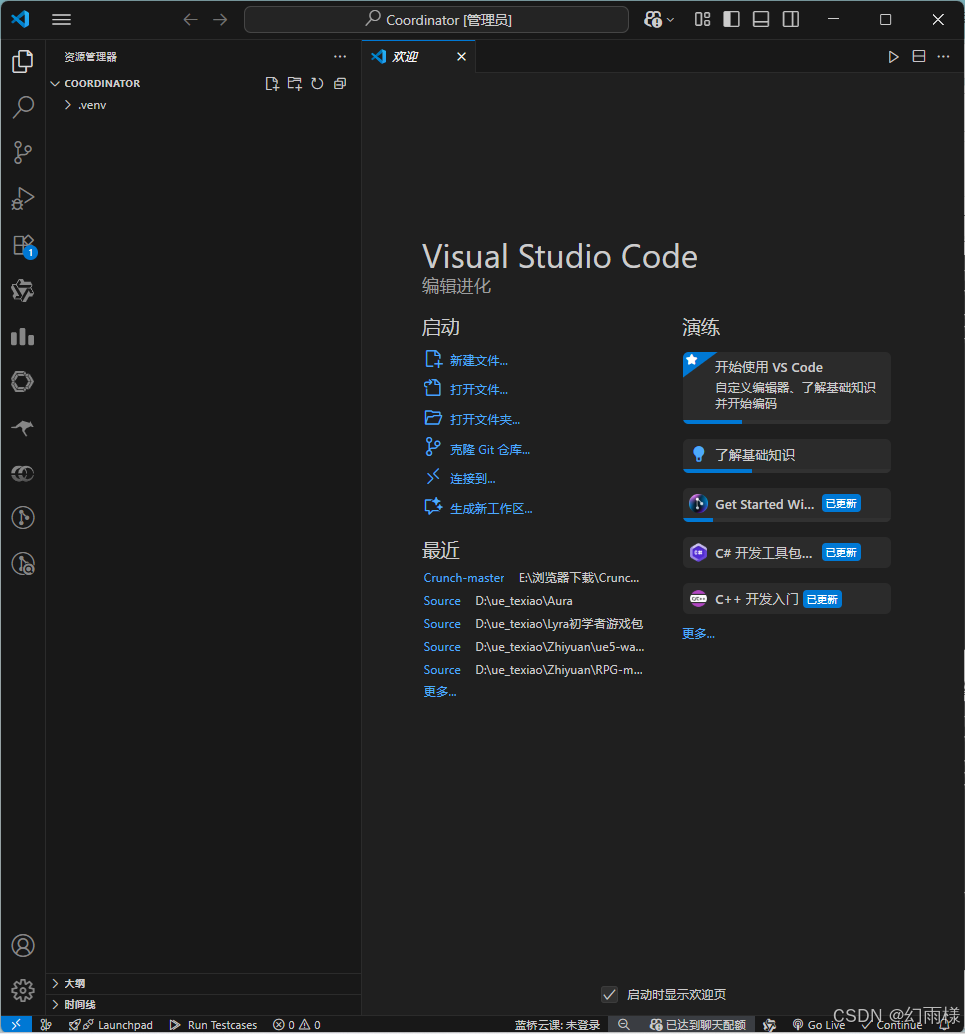Open the Search view in activity bar
The height and width of the screenshot is (1034, 965).
pyautogui.click(x=22, y=107)
